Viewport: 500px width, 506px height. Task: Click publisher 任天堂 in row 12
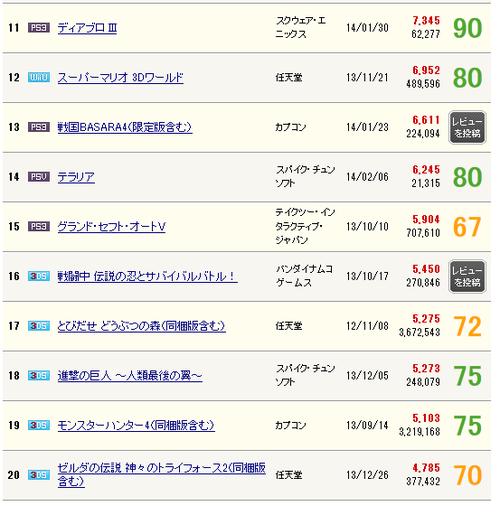click(289, 78)
